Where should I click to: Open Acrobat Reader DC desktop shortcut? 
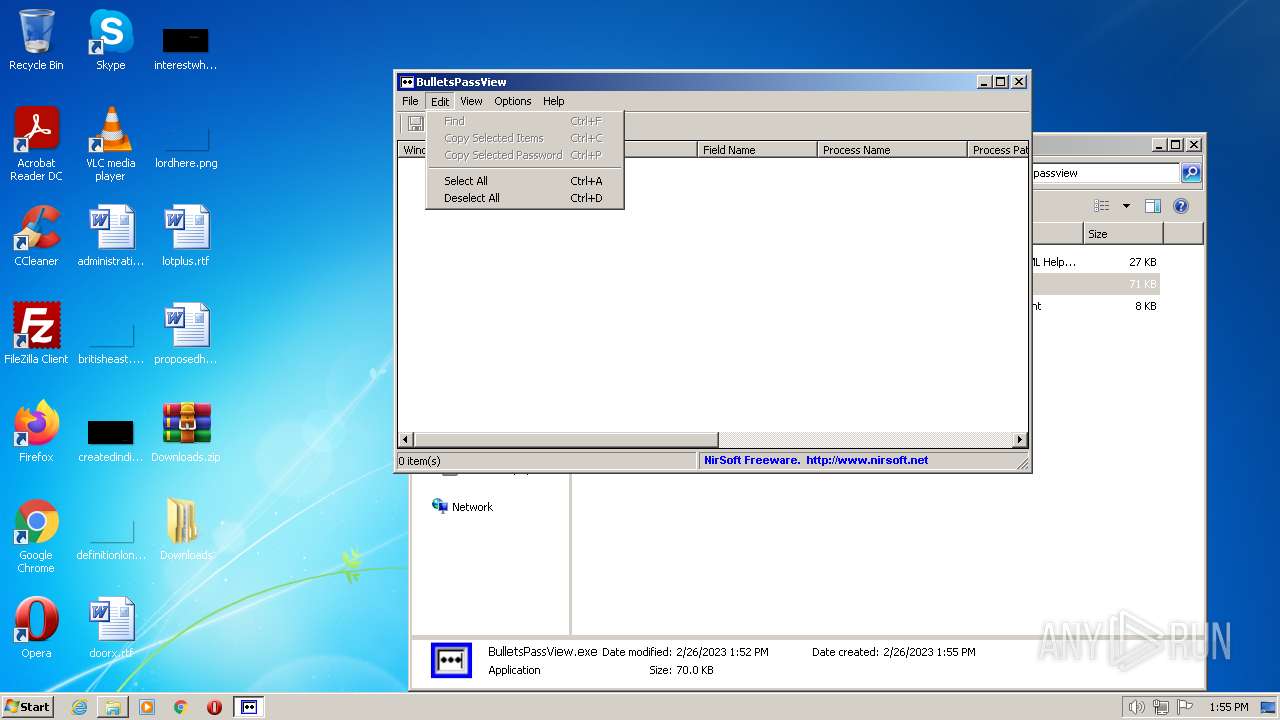[36, 145]
